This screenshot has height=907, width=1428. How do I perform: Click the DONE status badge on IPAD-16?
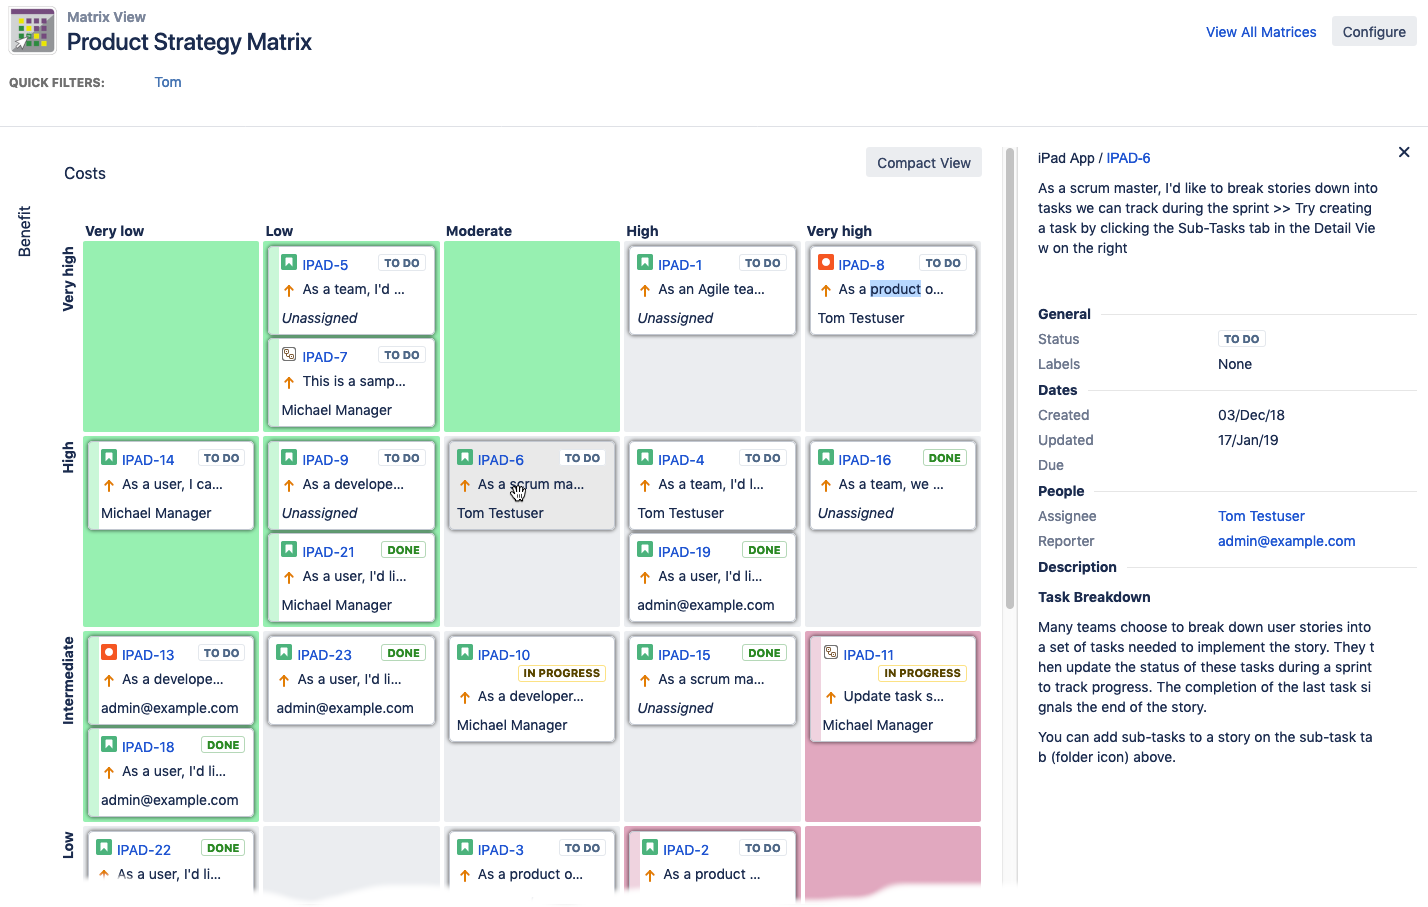point(945,458)
